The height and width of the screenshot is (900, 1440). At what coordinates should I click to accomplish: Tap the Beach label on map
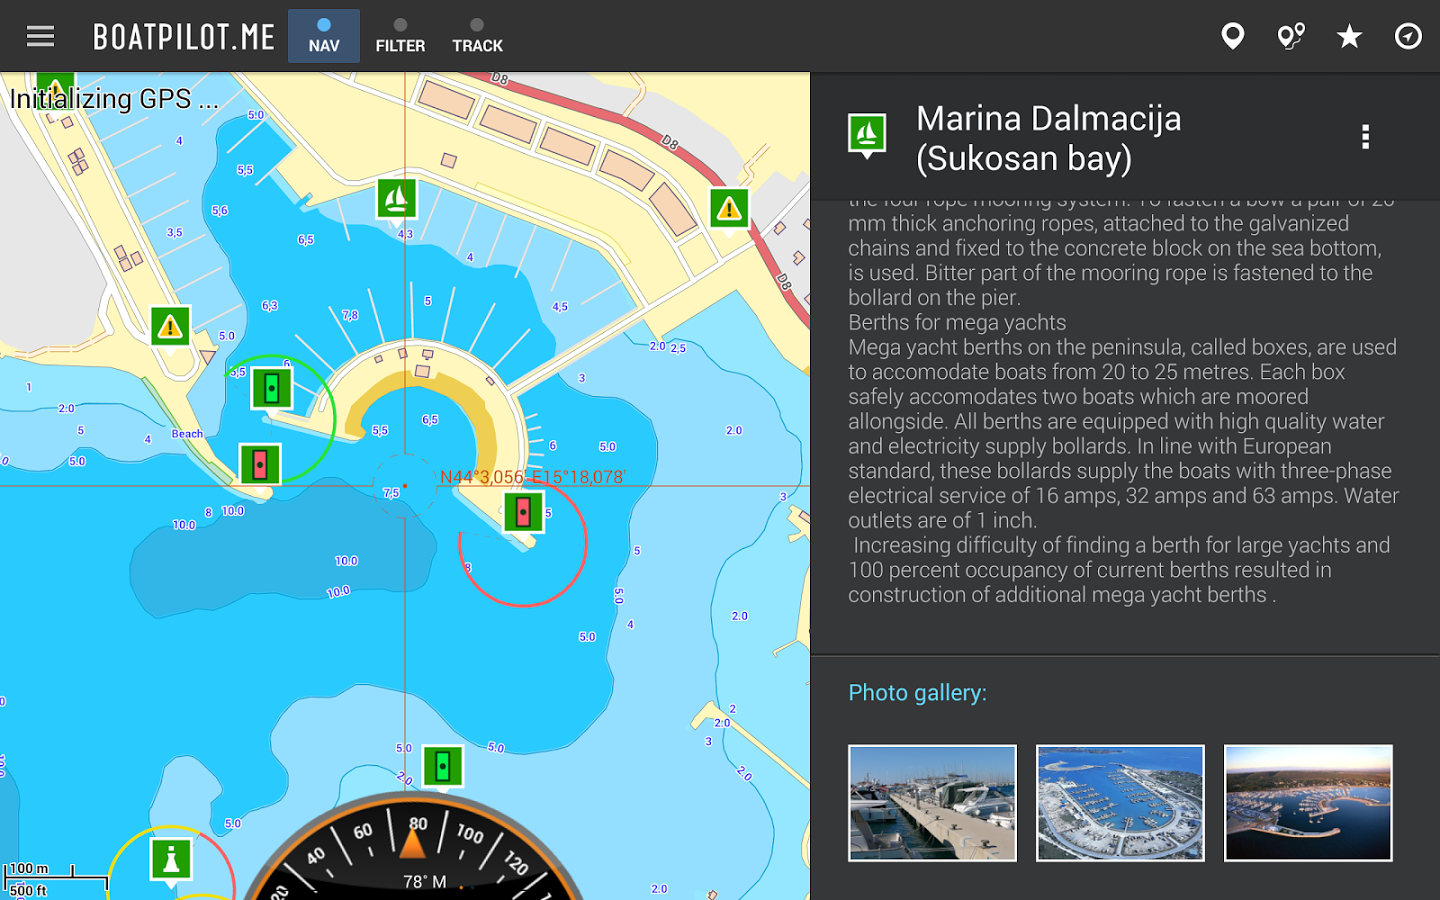point(187,434)
